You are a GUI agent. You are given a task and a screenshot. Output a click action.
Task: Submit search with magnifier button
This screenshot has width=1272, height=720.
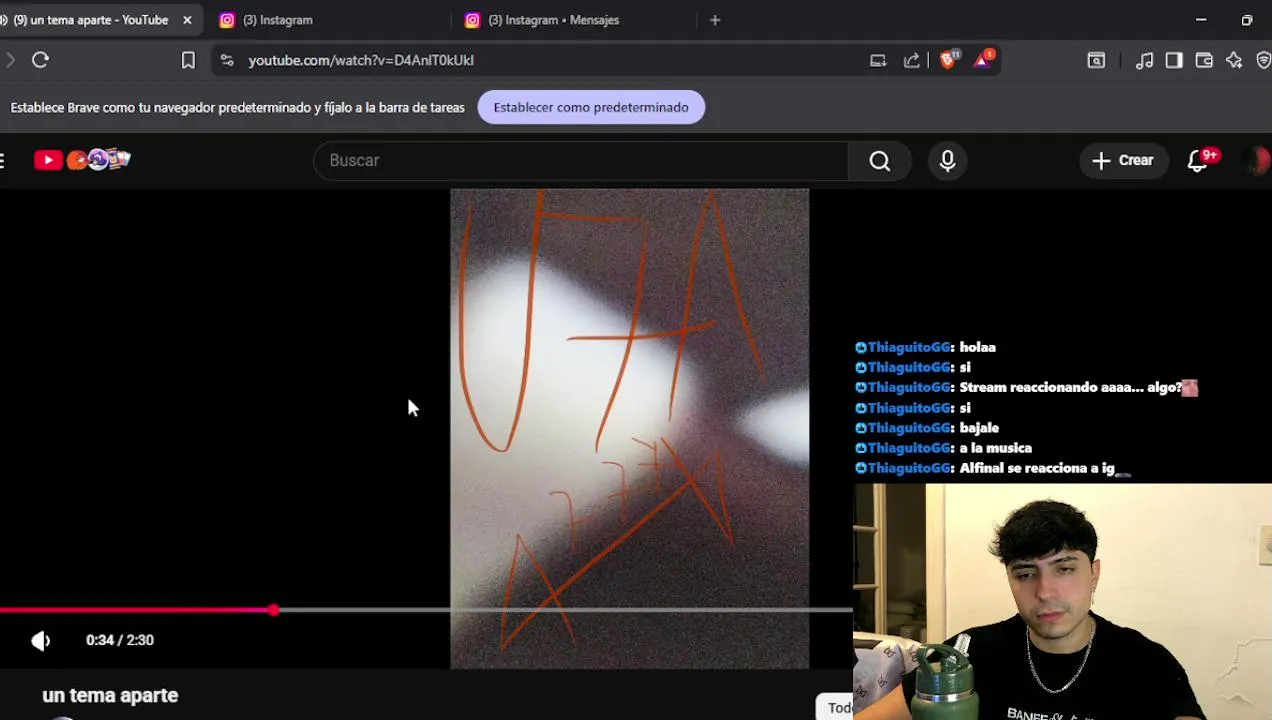point(879,160)
